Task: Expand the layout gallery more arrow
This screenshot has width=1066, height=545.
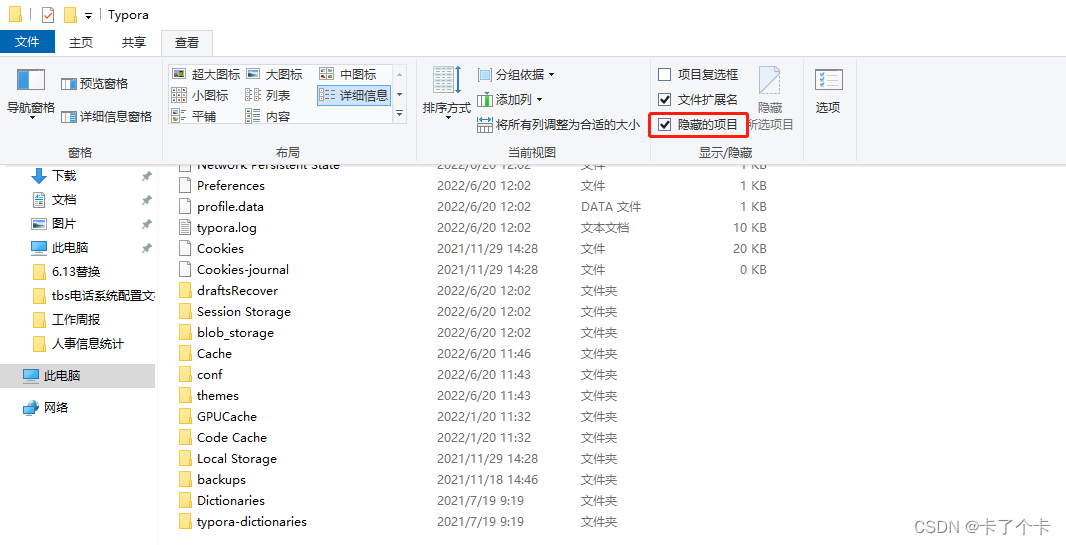Action: 400,114
